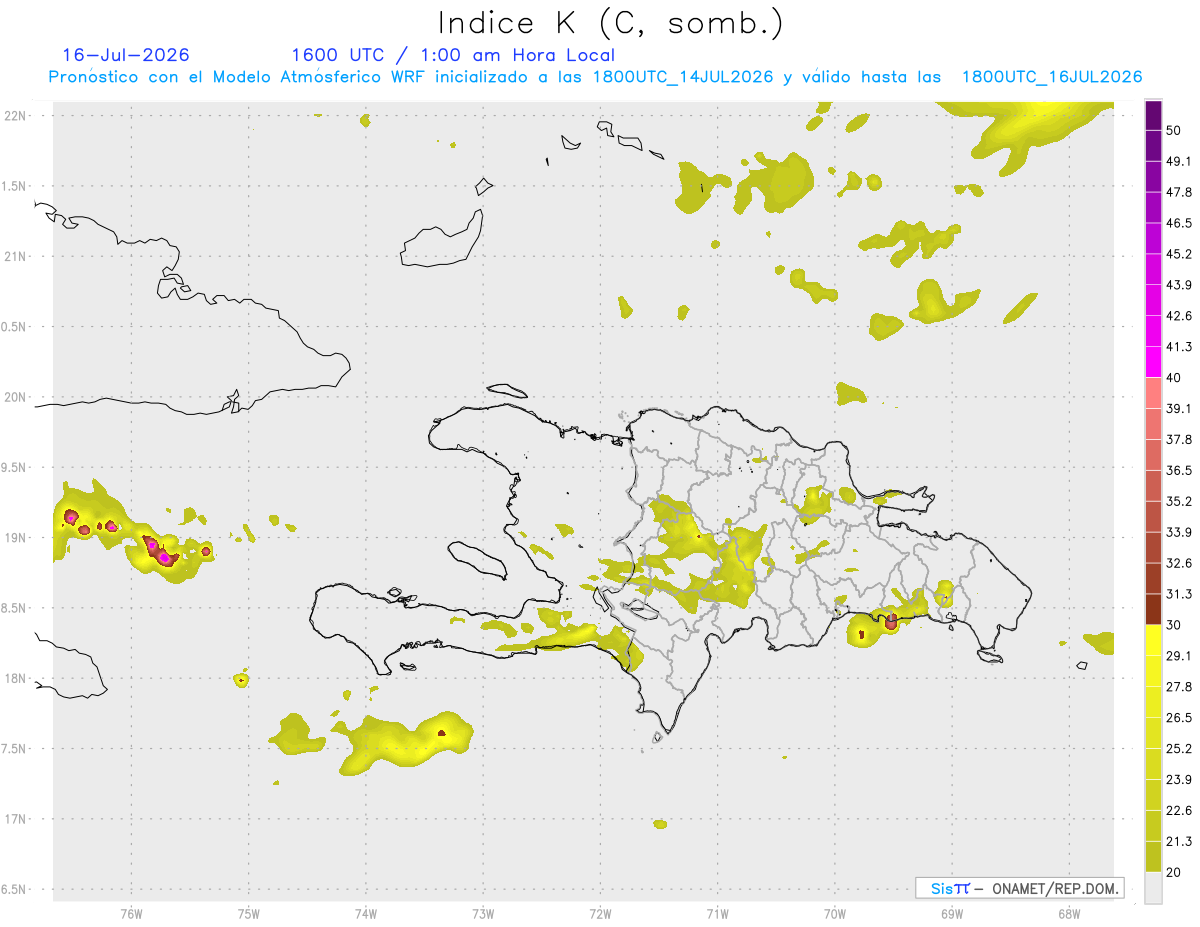Screen dimensions: 1200x927
Task: Click the '1800UTC_14JUL2026' initialization time text
Action: pos(683,77)
